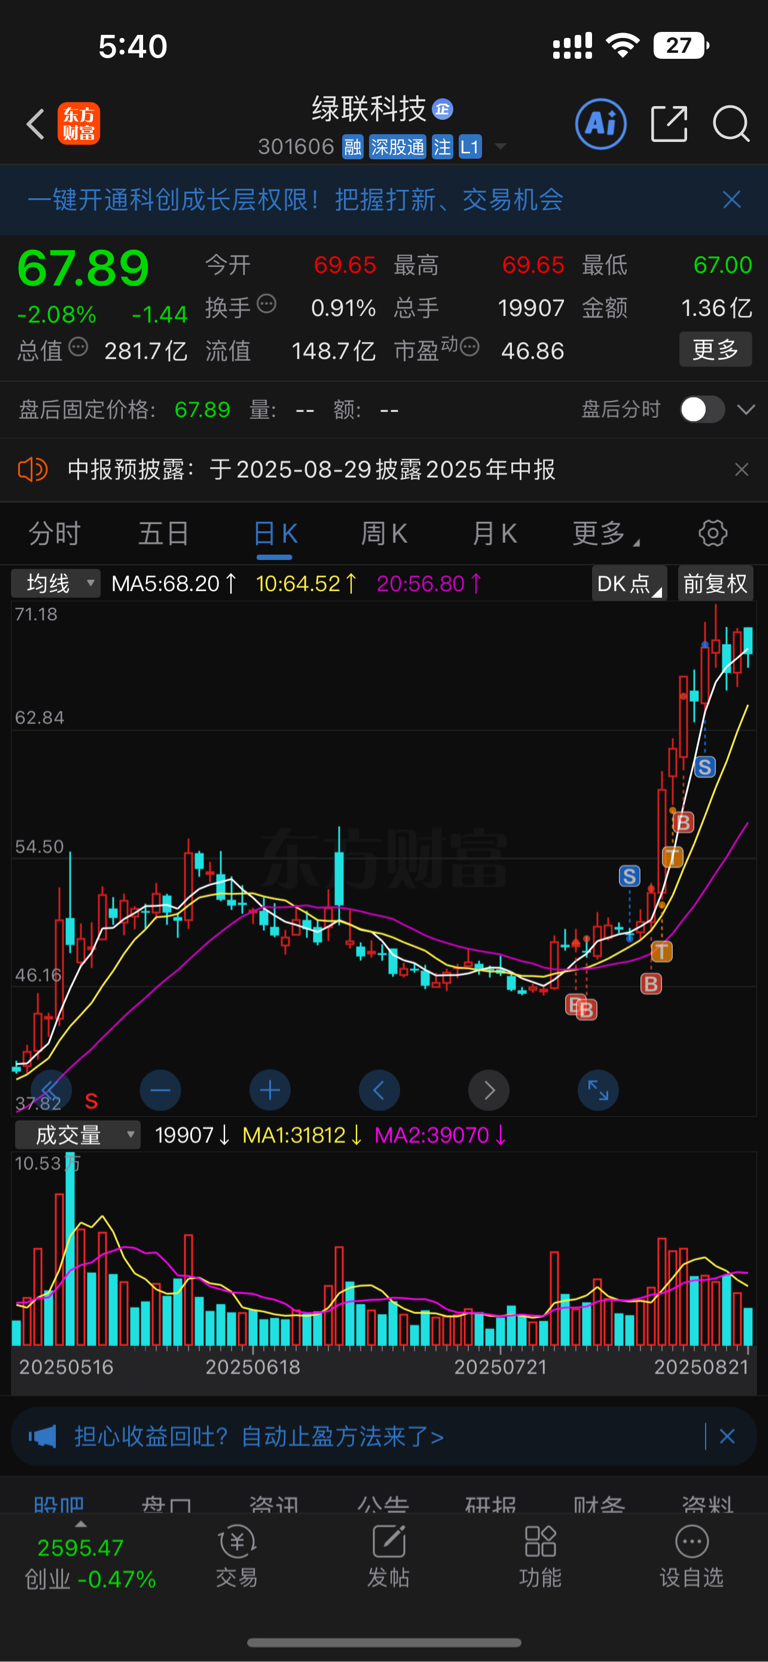
Task: Open the 公告 tab
Action: 383,1503
